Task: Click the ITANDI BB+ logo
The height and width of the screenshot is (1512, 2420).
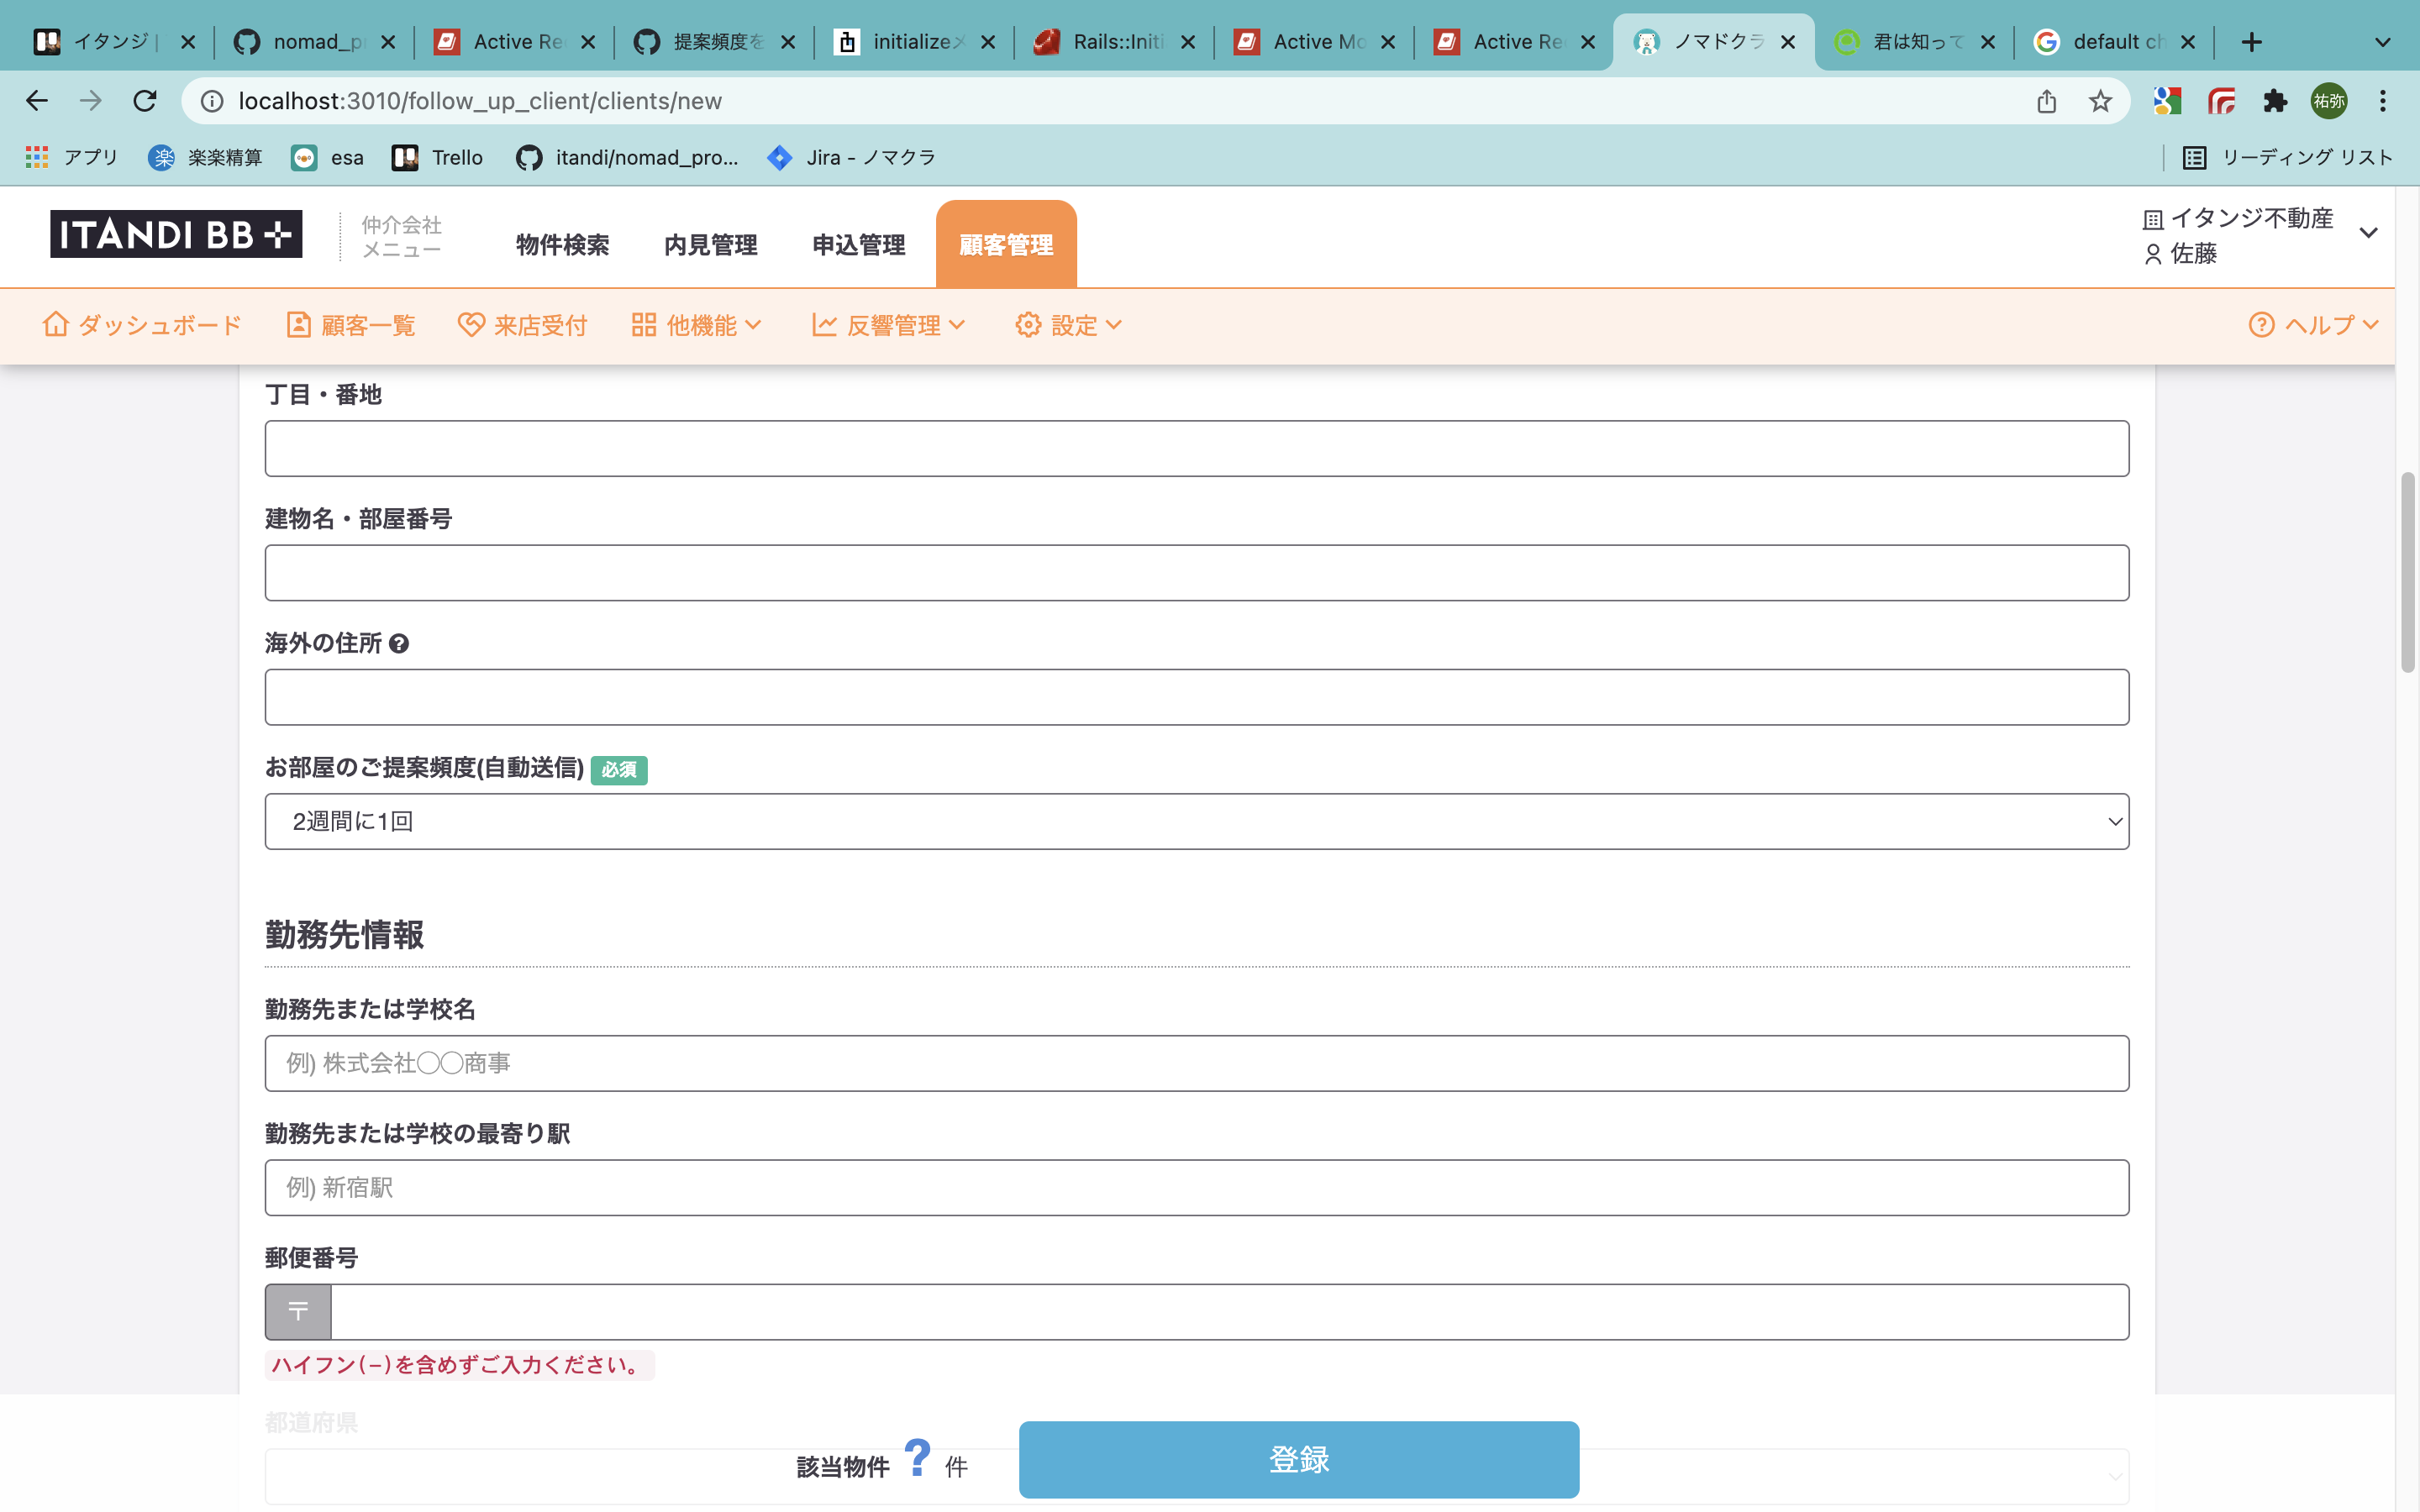Action: coord(176,234)
